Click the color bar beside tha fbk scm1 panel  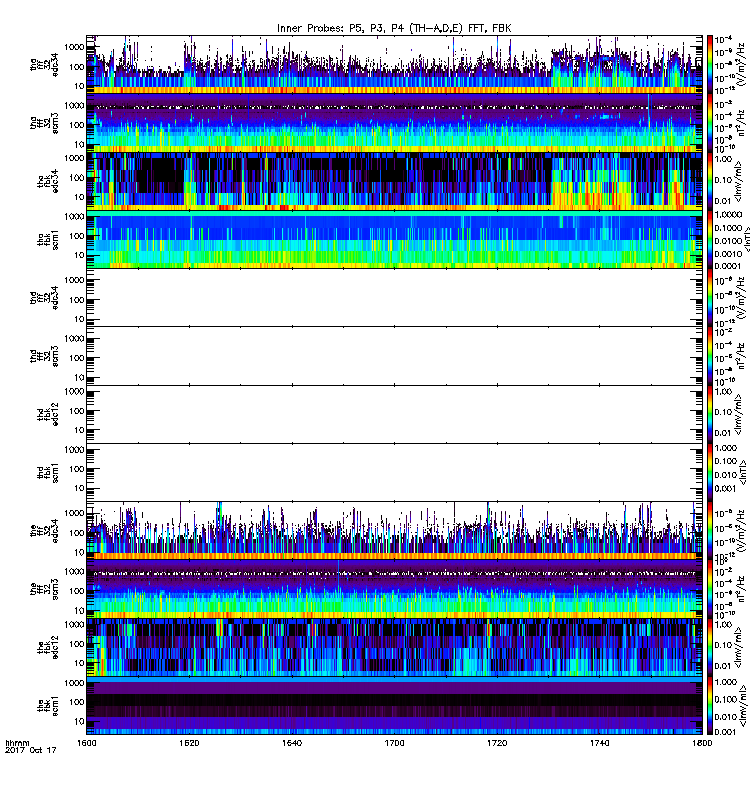[x=709, y=239]
